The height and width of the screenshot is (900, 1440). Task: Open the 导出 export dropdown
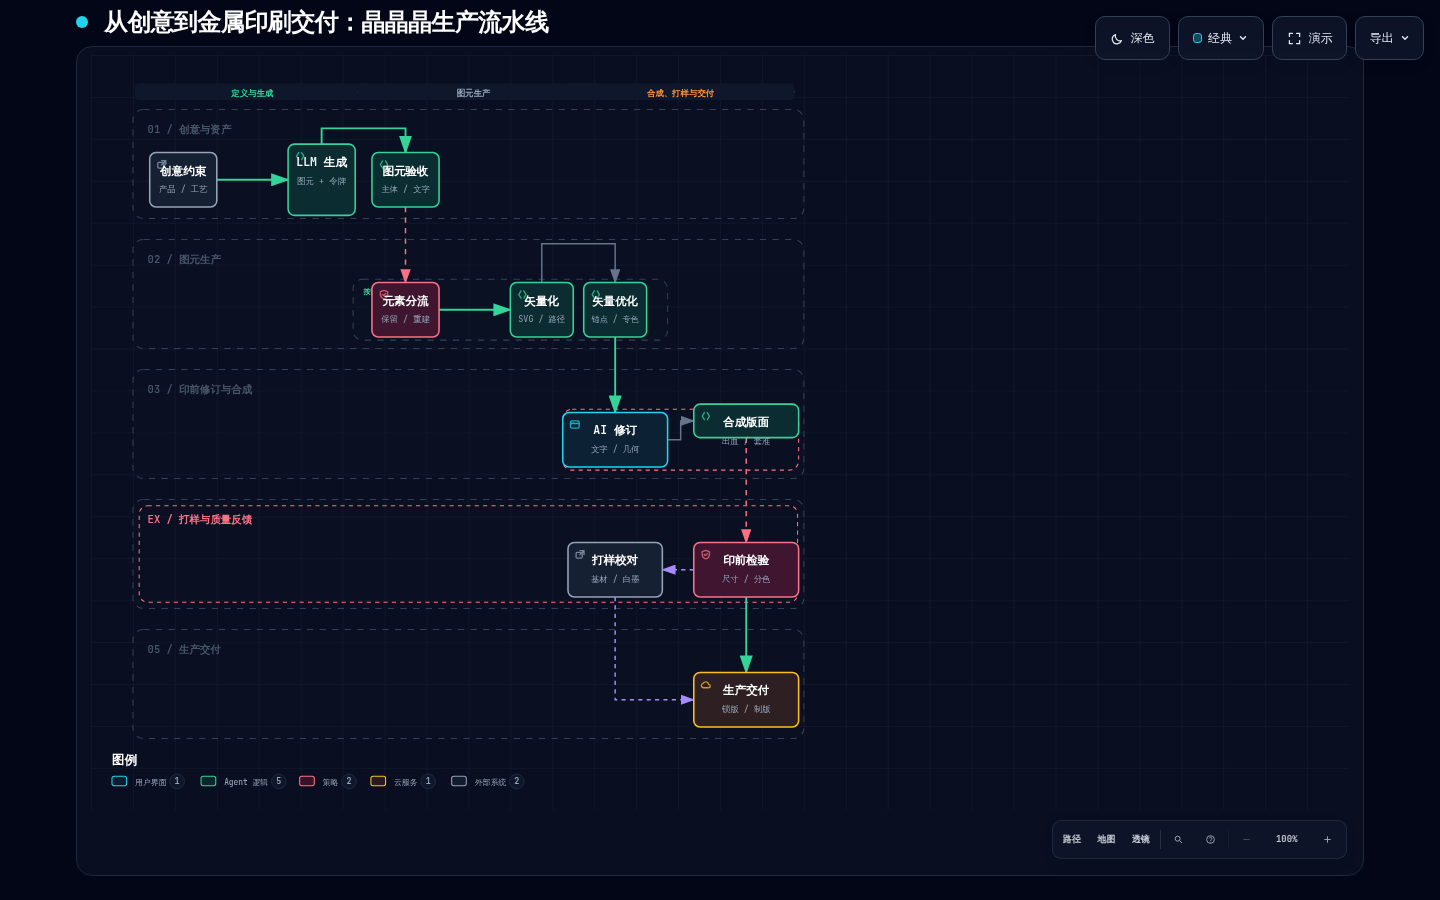(x=1389, y=38)
